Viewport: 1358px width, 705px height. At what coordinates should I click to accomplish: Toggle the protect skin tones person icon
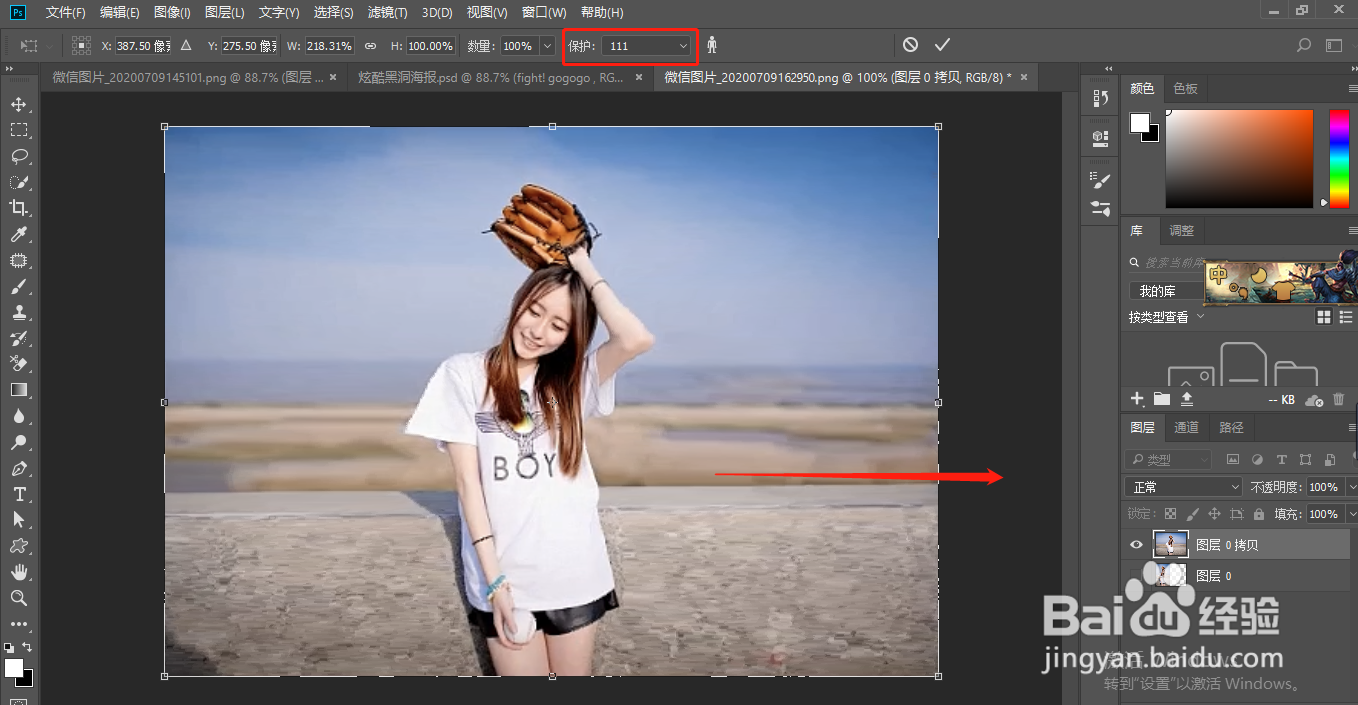click(712, 45)
